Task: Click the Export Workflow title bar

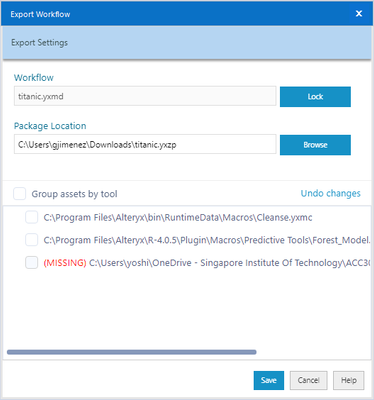Action: click(x=177, y=14)
